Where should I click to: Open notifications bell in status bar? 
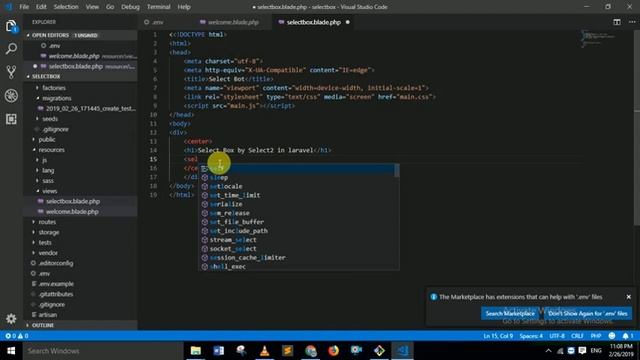point(627,336)
